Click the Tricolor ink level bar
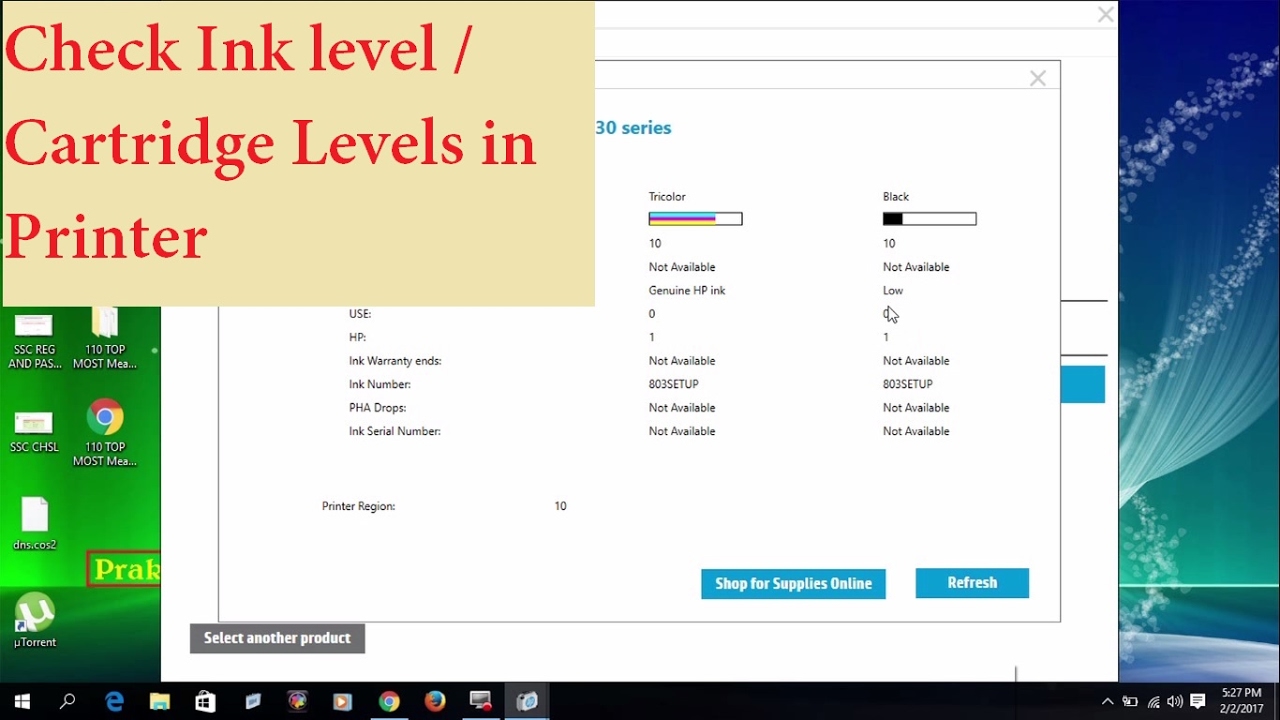 [695, 219]
